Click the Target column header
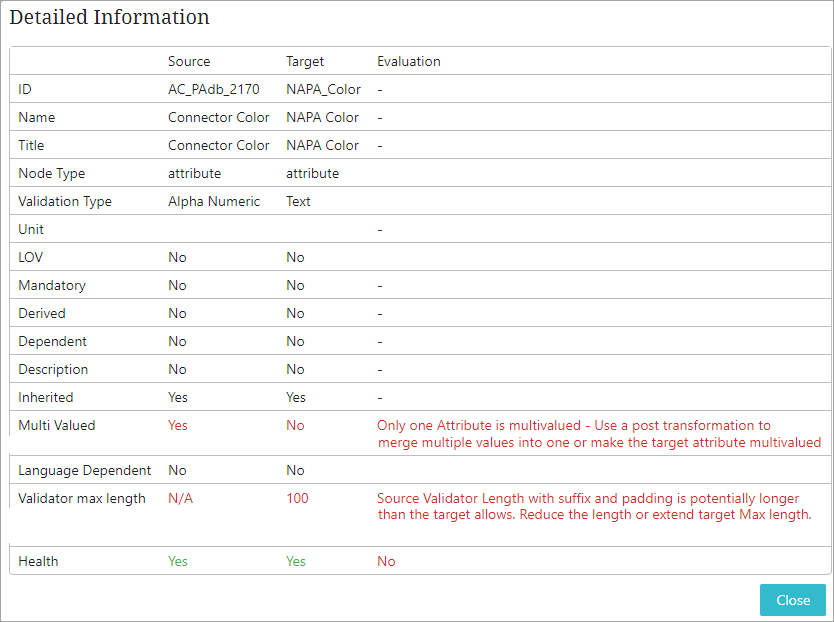This screenshot has height=622, width=834. coord(305,61)
